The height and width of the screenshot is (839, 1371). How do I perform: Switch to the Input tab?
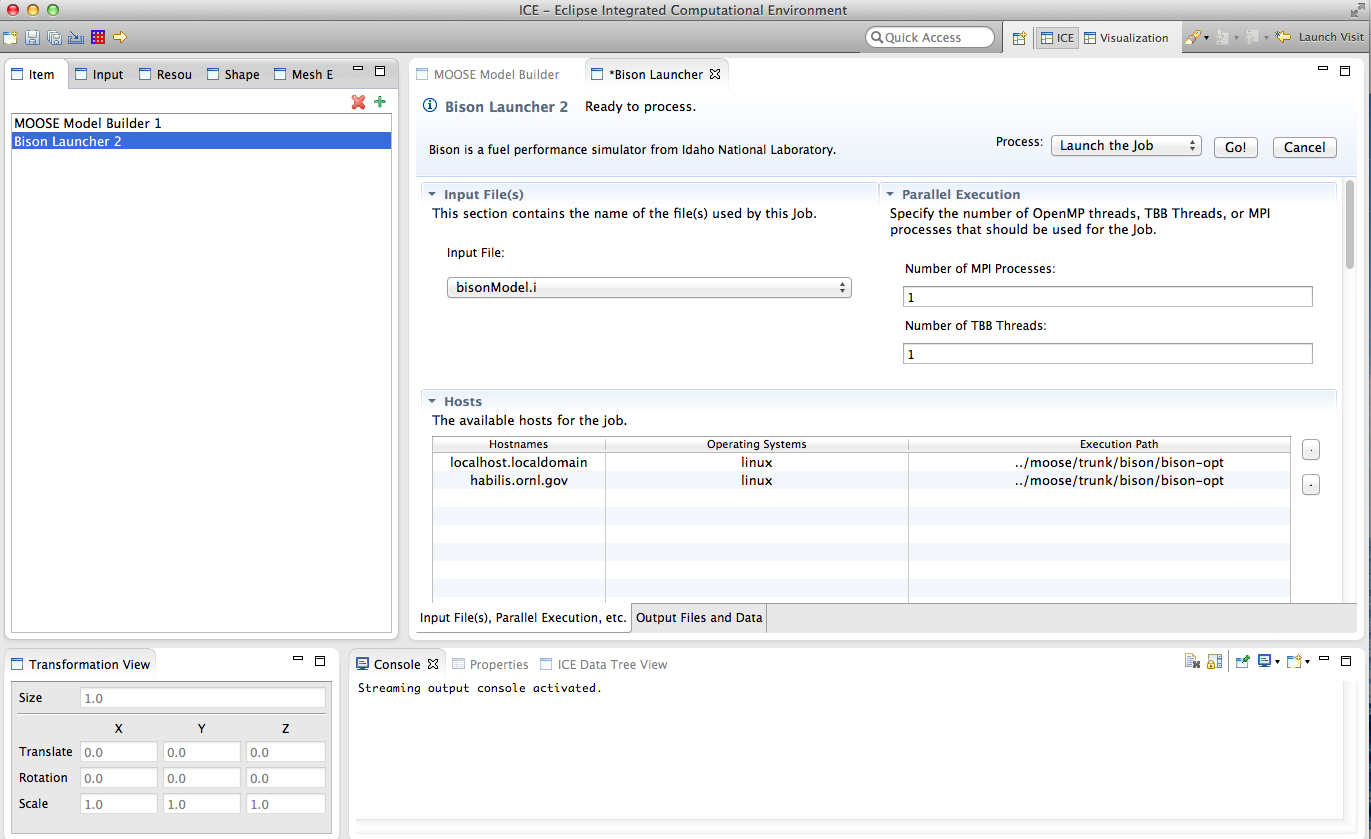pos(99,74)
